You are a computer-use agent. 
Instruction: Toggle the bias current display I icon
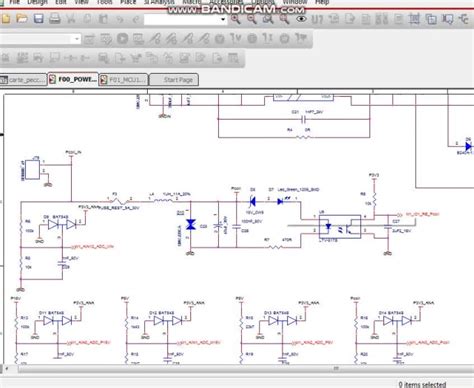(268, 39)
